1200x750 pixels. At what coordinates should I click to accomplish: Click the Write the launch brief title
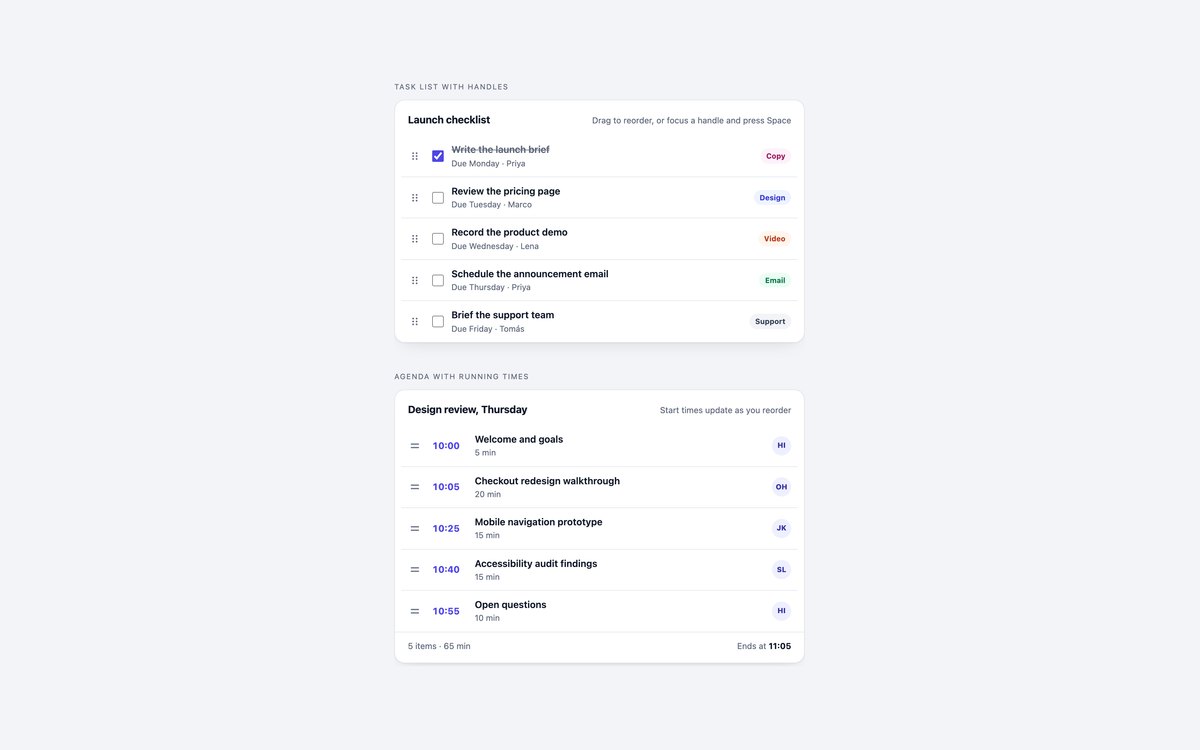[500, 150]
